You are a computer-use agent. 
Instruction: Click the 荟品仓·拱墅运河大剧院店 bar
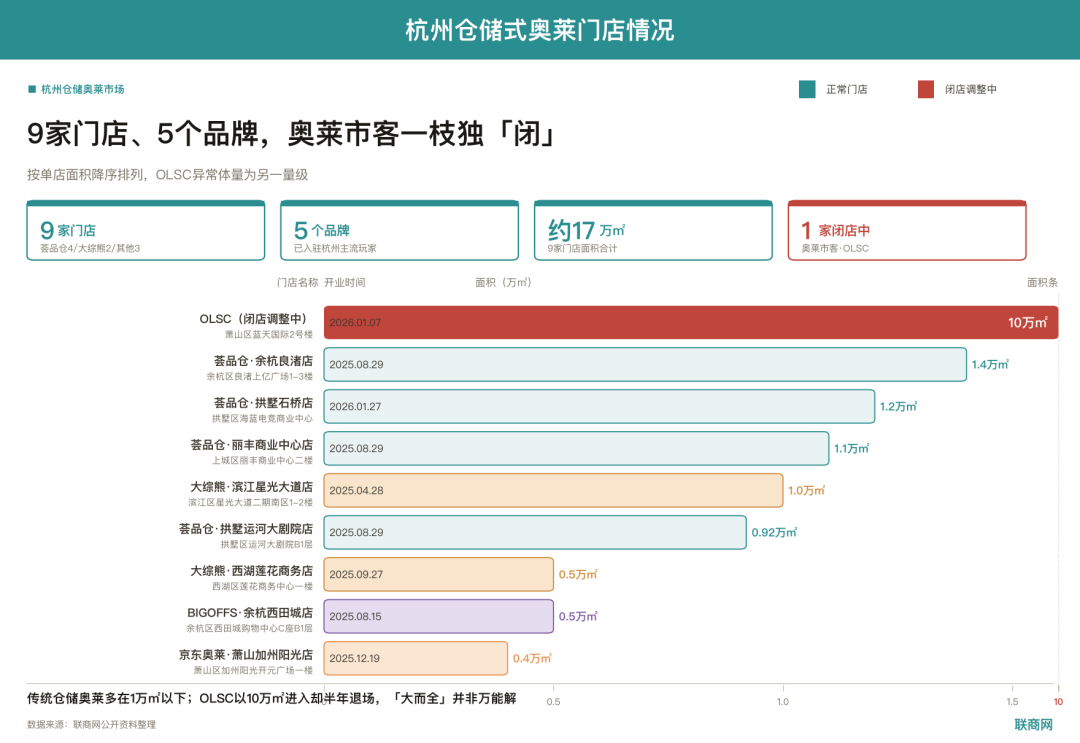[x=535, y=532]
